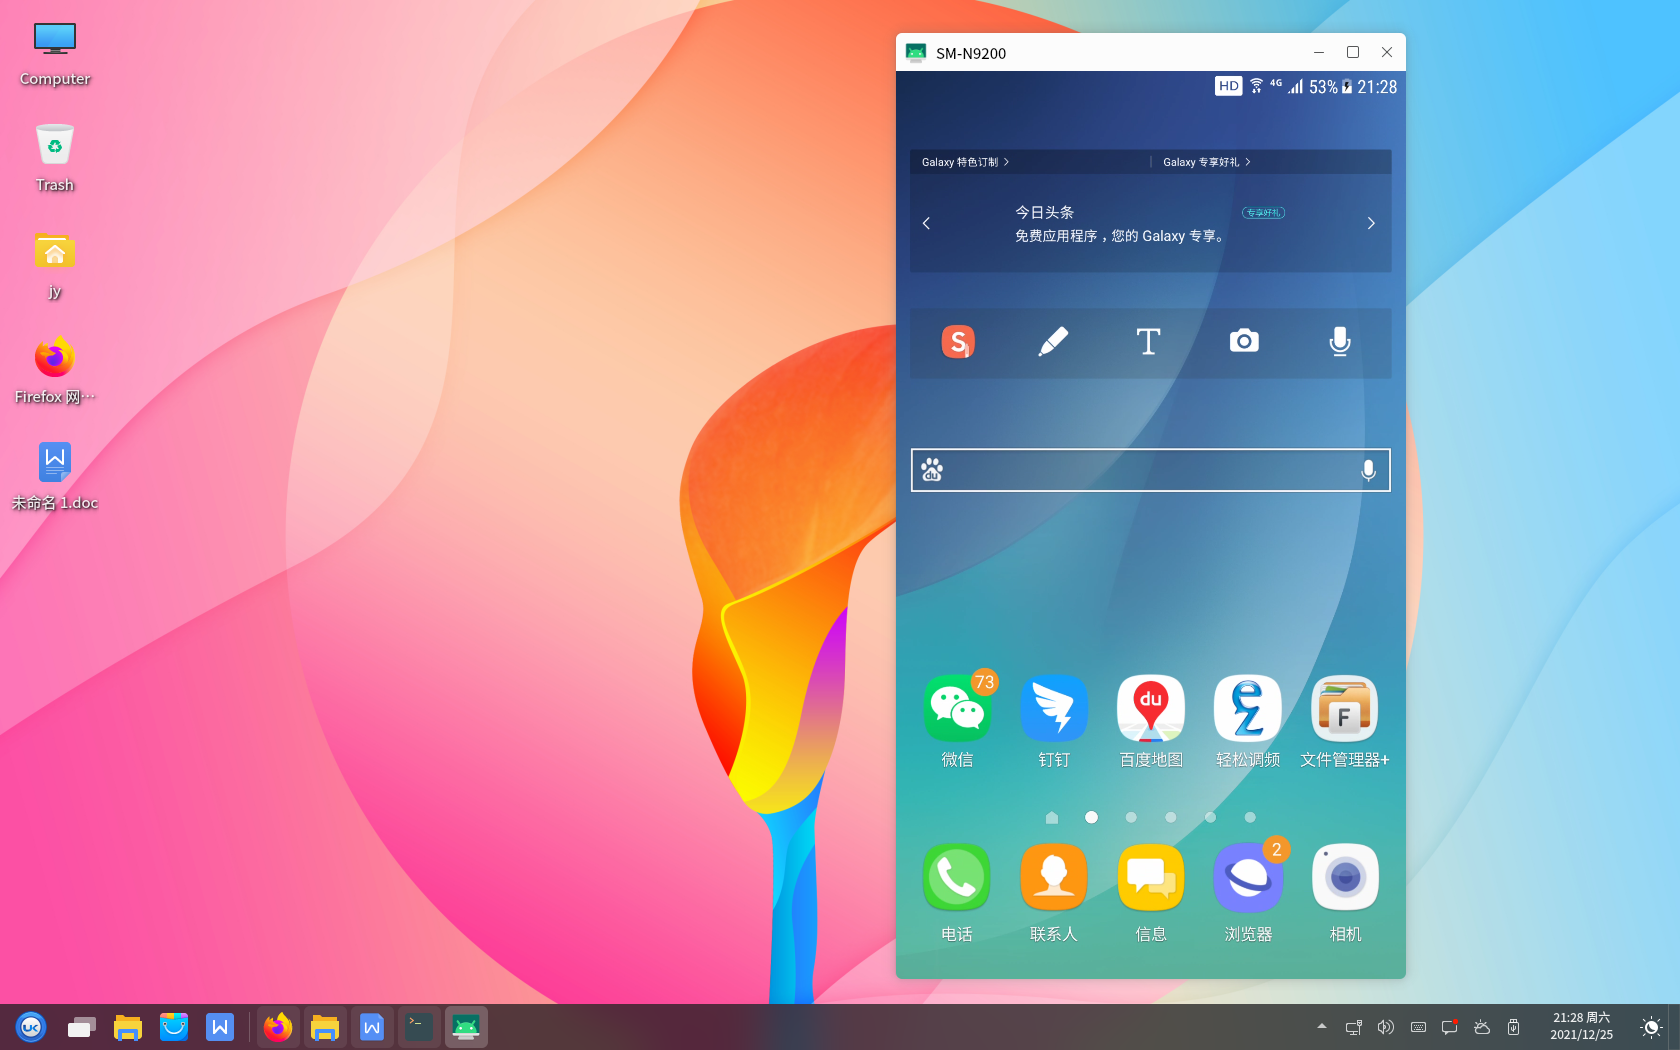Screen dimensions: 1680x1050
Task: Toggle brightness/theme sun icon in taskbar
Action: pos(1651,1027)
